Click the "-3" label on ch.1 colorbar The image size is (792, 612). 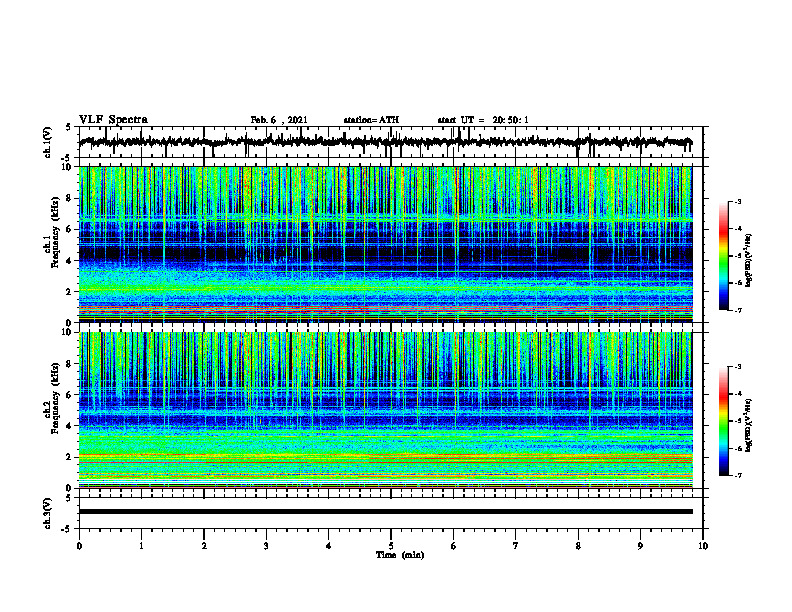(x=737, y=201)
